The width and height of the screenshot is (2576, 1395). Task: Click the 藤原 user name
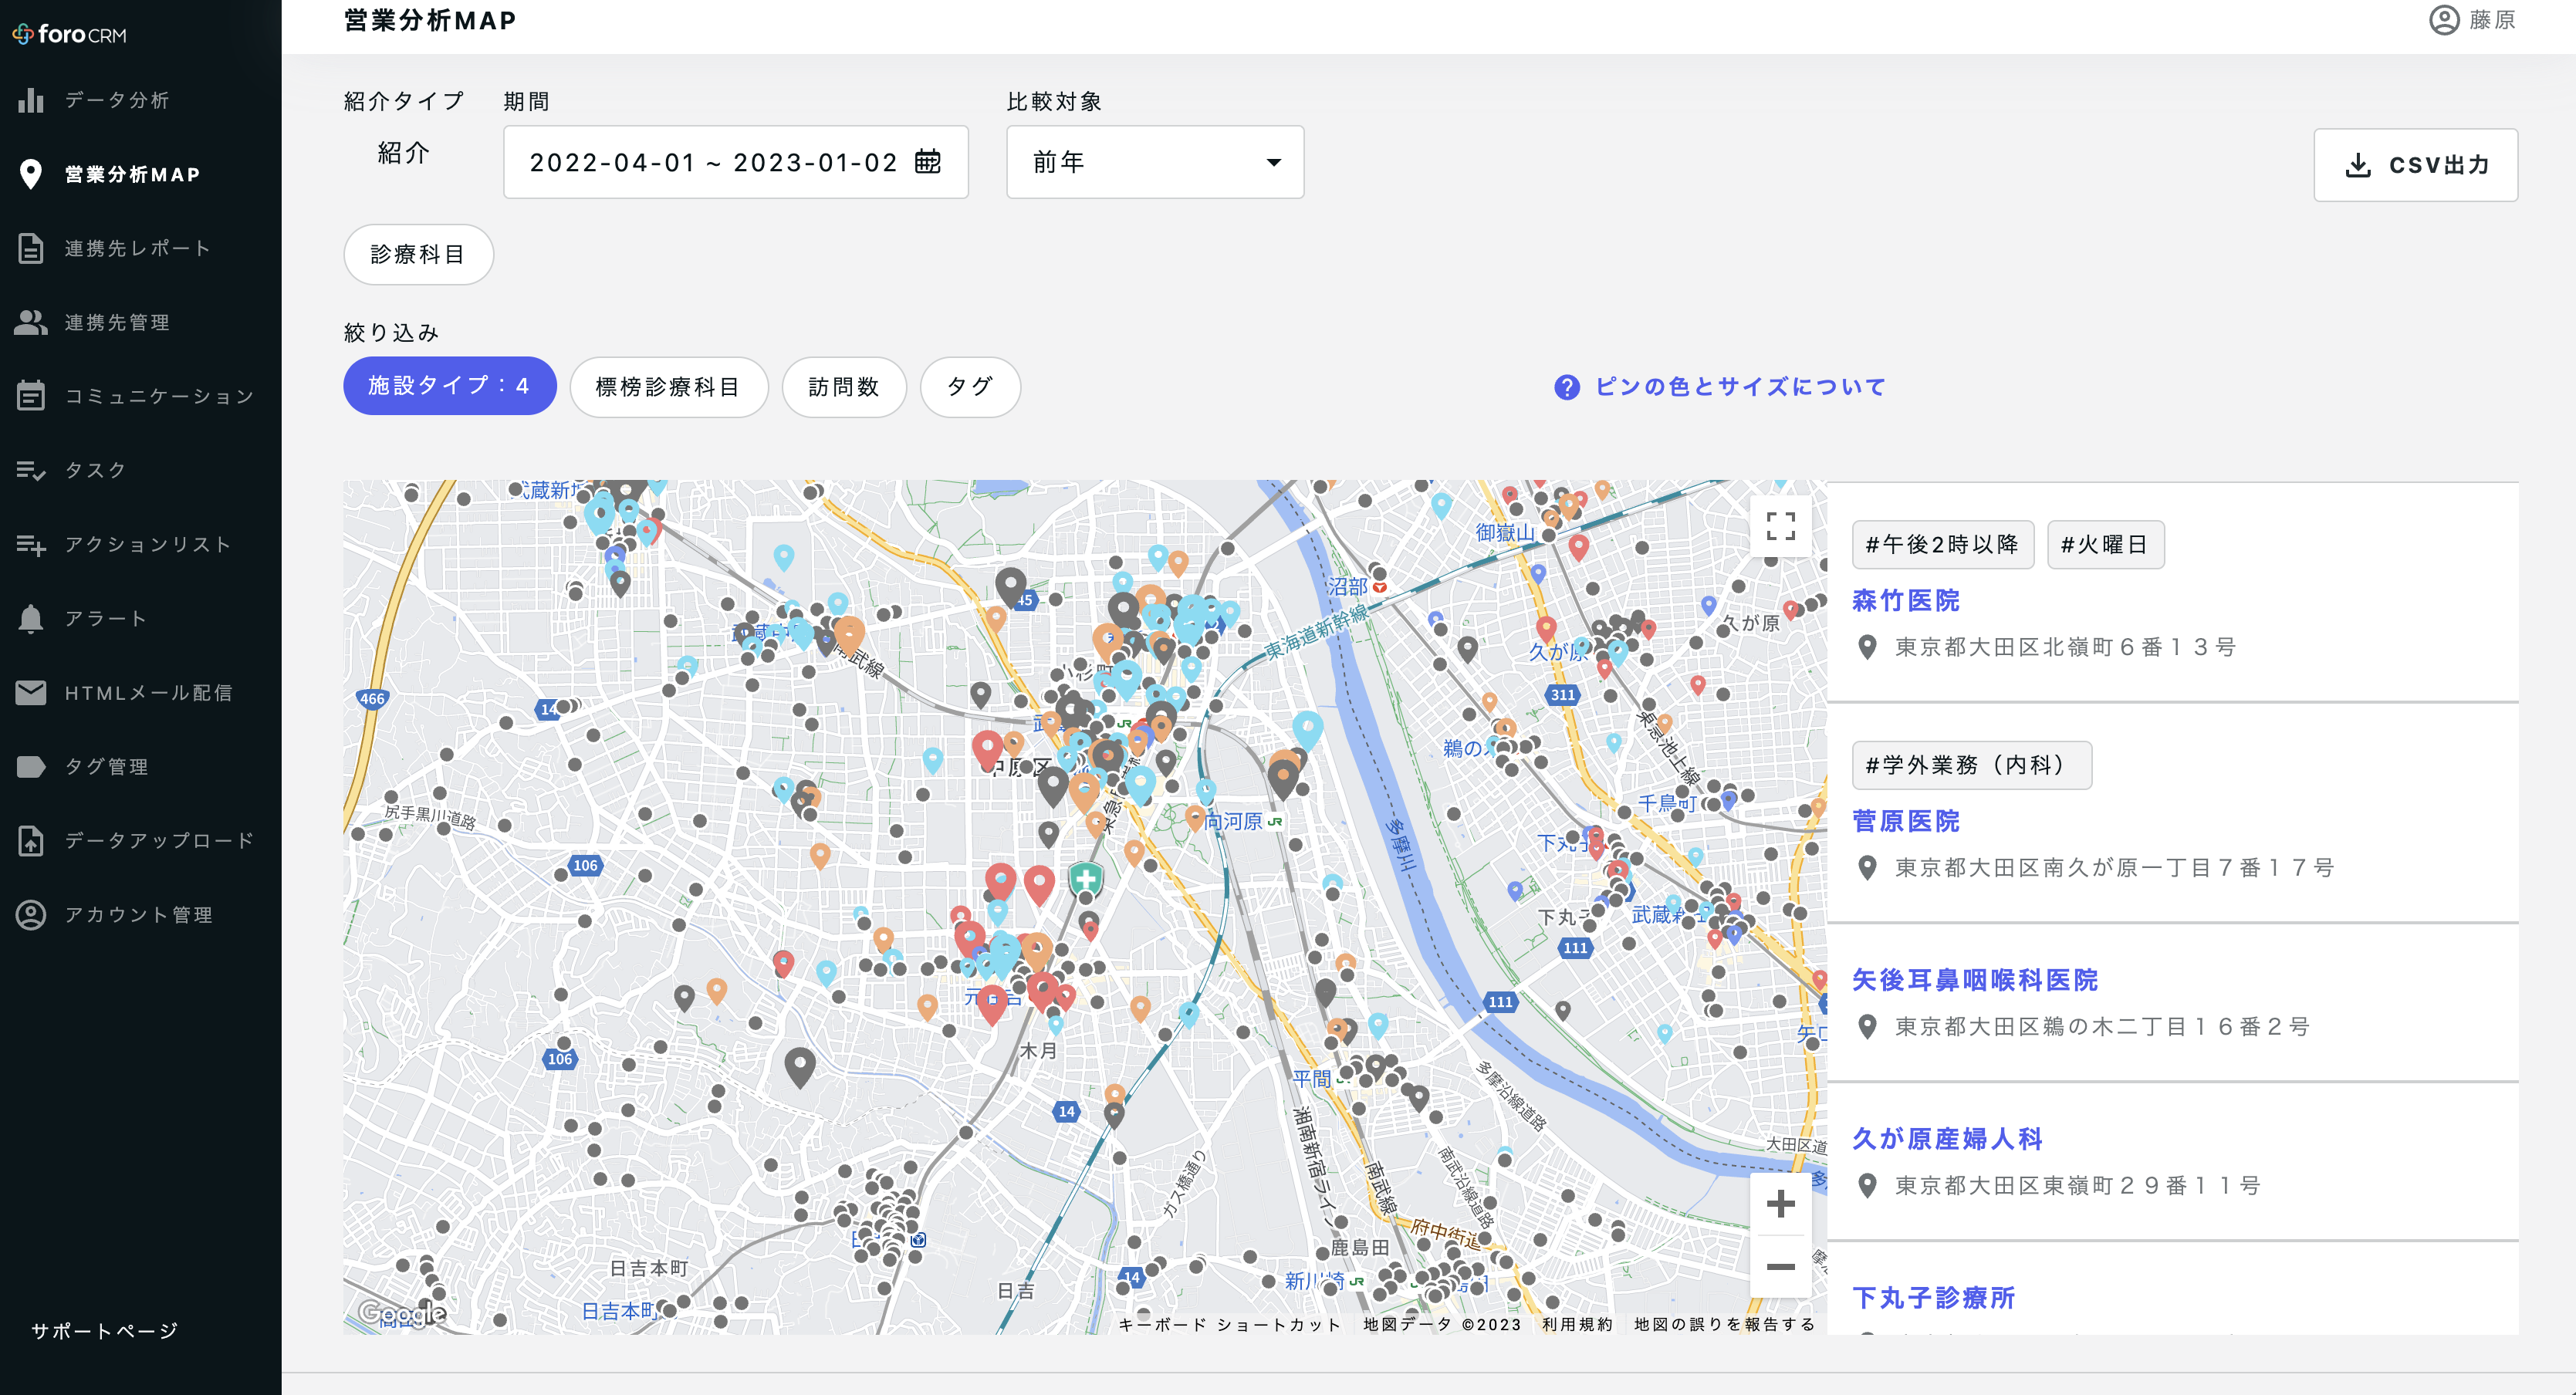pos(2492,20)
